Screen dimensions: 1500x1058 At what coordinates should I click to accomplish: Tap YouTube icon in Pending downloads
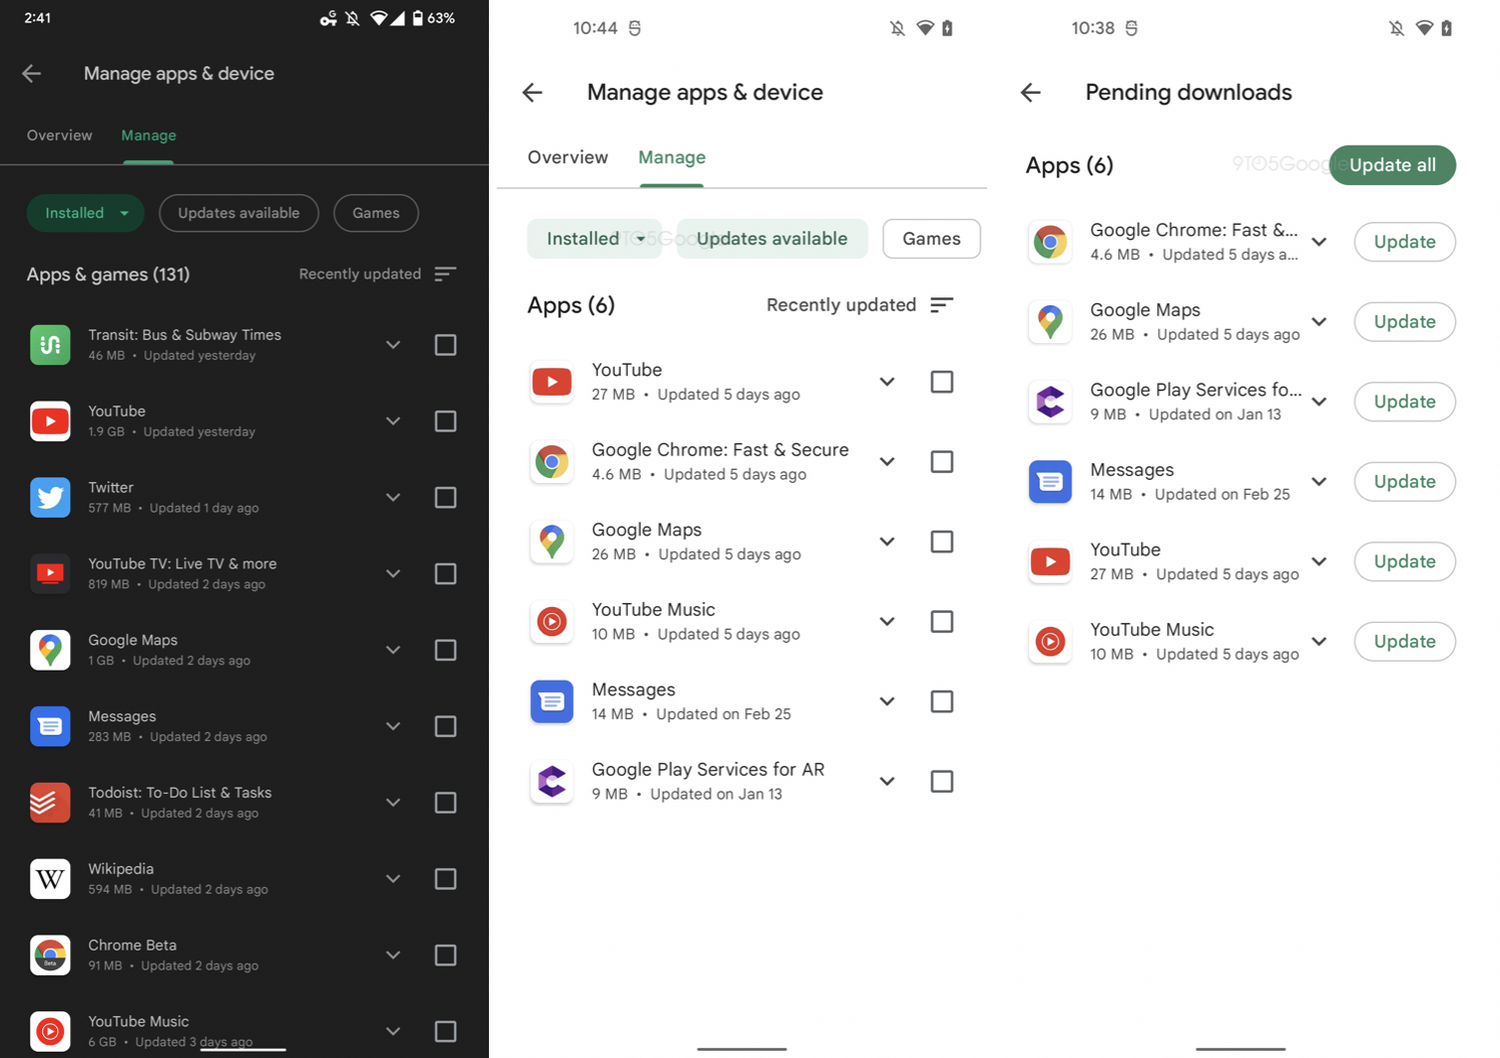click(x=1050, y=562)
